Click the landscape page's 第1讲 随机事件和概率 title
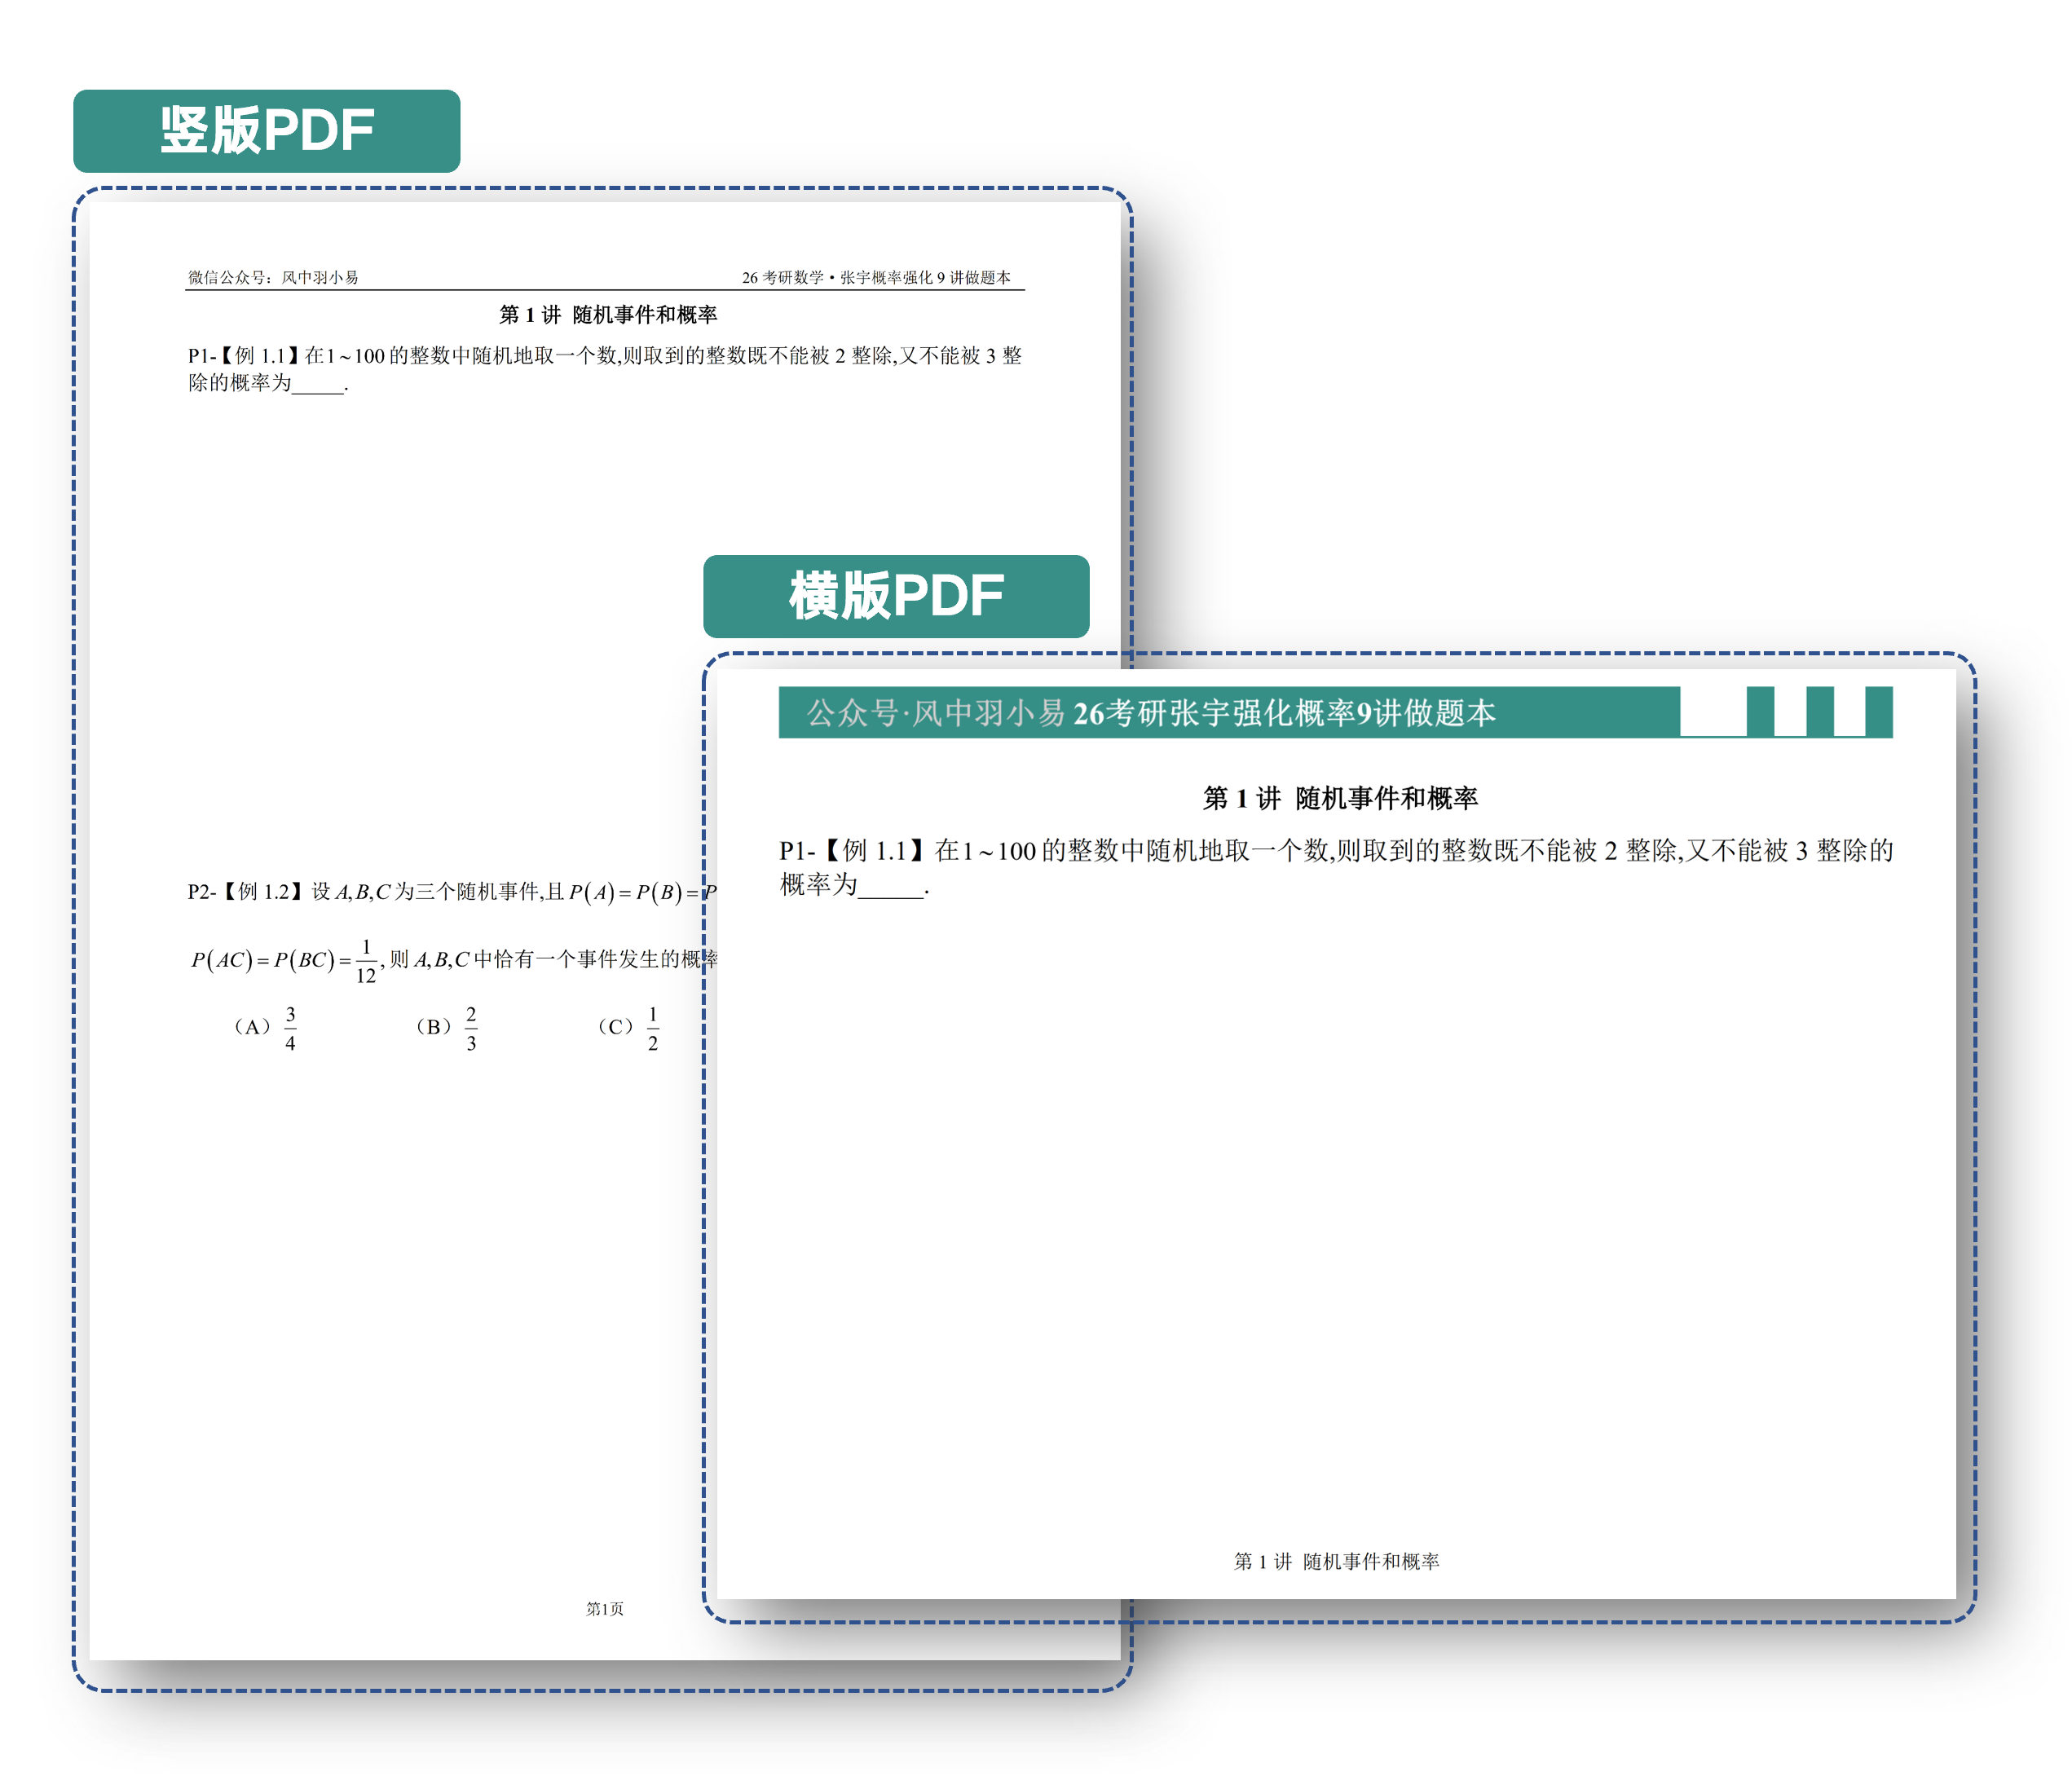This screenshot has height=1776, width=2072. pos(1340,798)
